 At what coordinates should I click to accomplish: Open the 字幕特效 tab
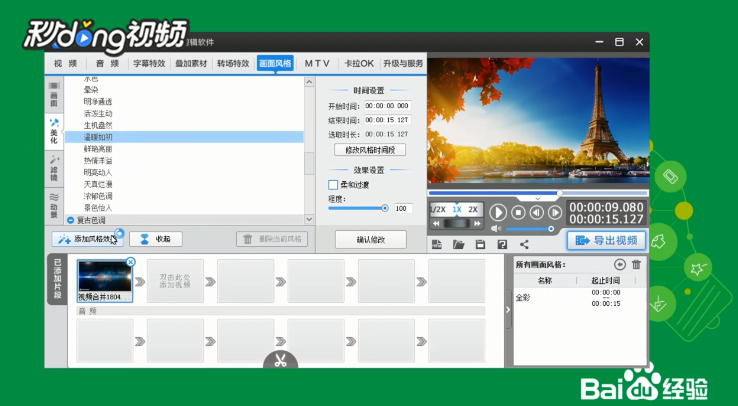pyautogui.click(x=149, y=64)
